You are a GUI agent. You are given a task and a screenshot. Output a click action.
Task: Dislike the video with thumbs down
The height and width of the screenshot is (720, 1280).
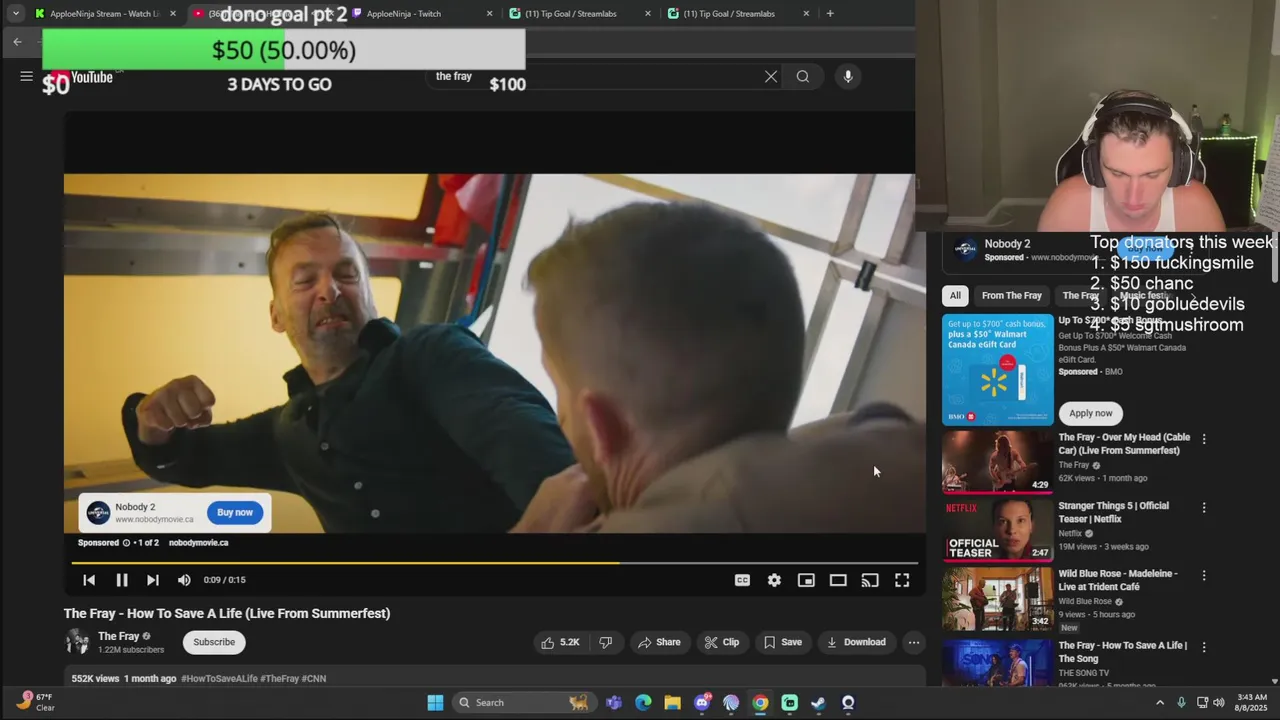pos(606,642)
